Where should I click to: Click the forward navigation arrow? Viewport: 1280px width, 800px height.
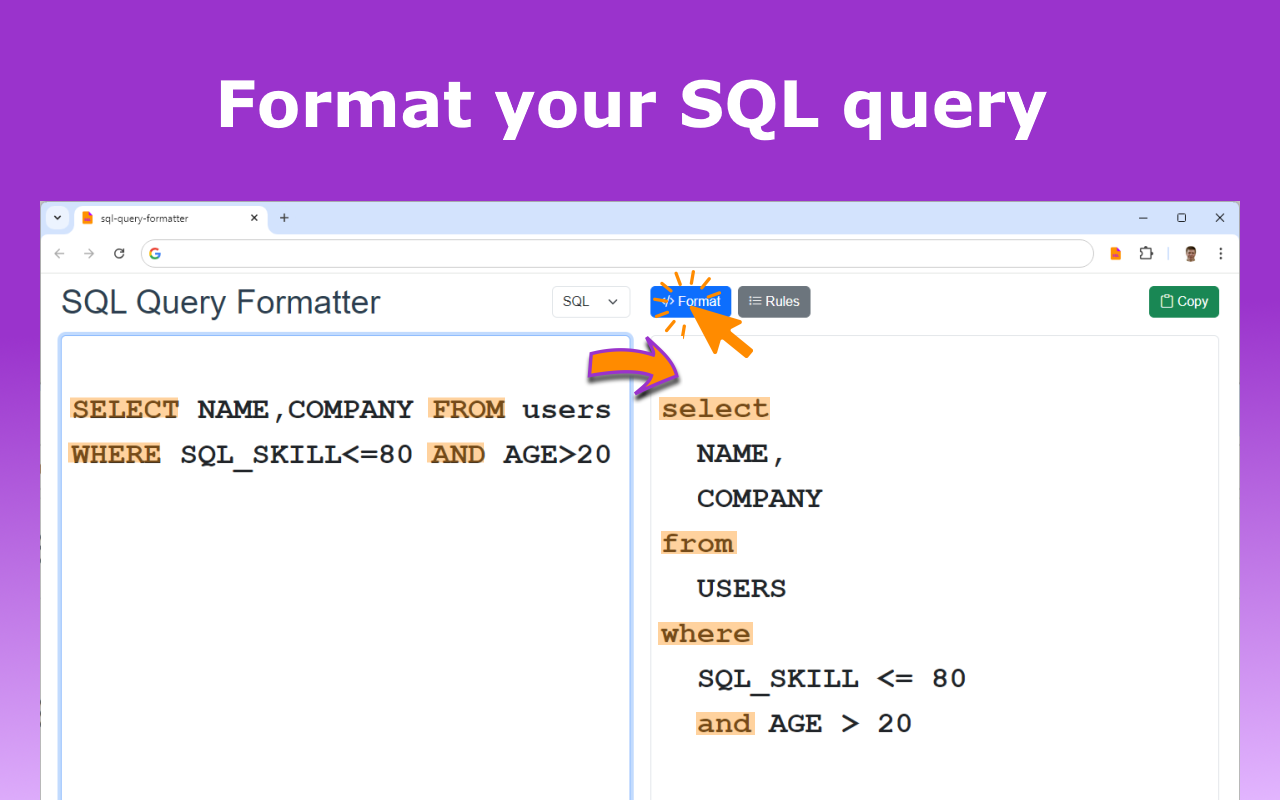(x=89, y=253)
